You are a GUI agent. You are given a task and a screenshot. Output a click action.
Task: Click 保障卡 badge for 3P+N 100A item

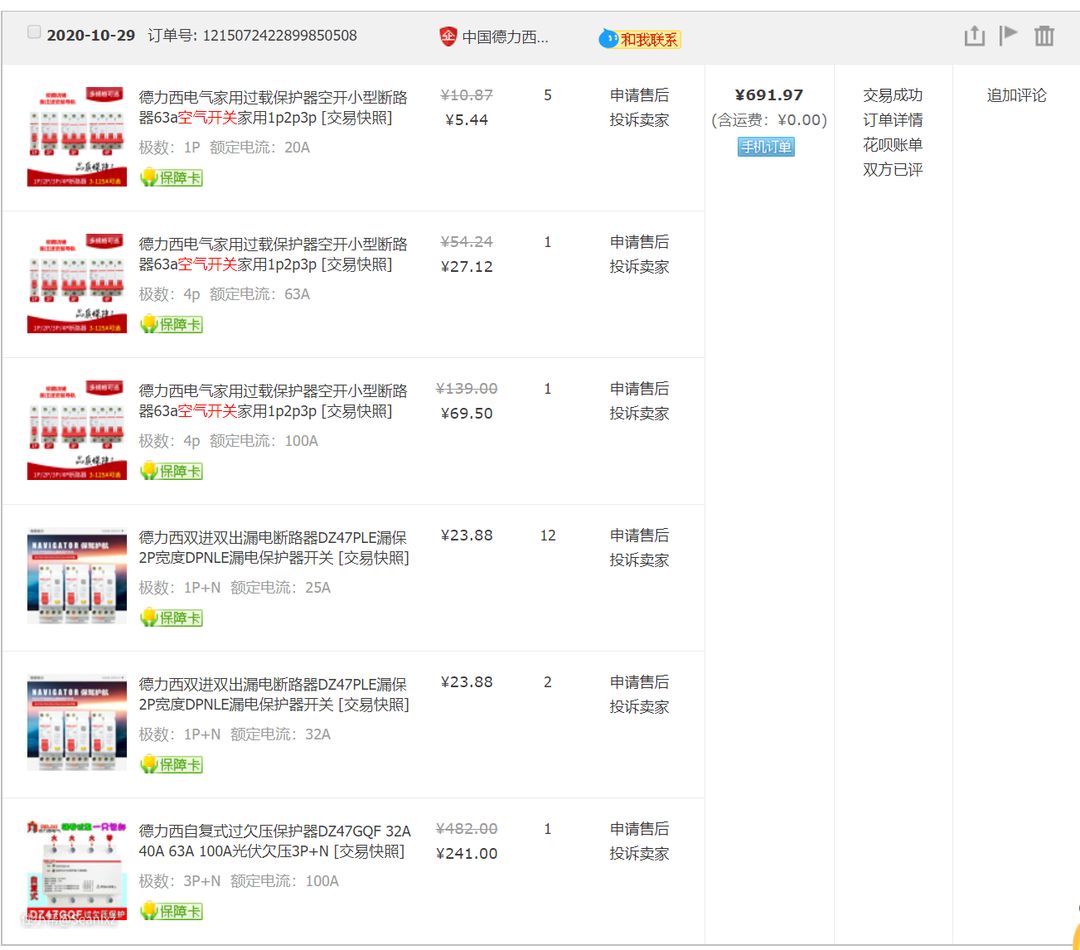[x=171, y=911]
